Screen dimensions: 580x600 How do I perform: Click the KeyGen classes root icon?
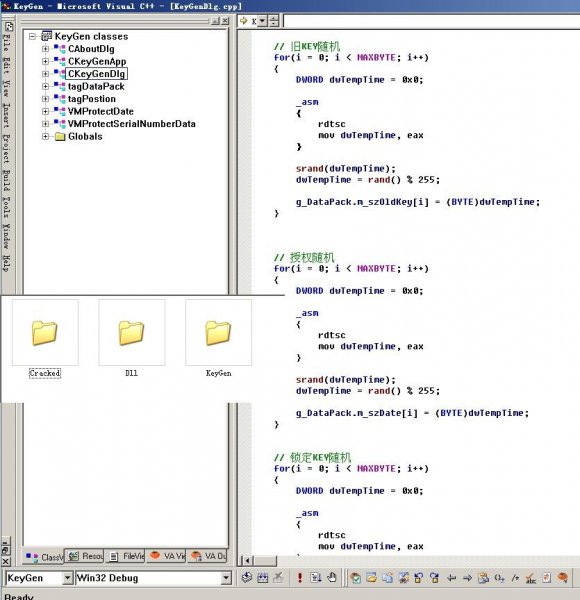pos(46,36)
